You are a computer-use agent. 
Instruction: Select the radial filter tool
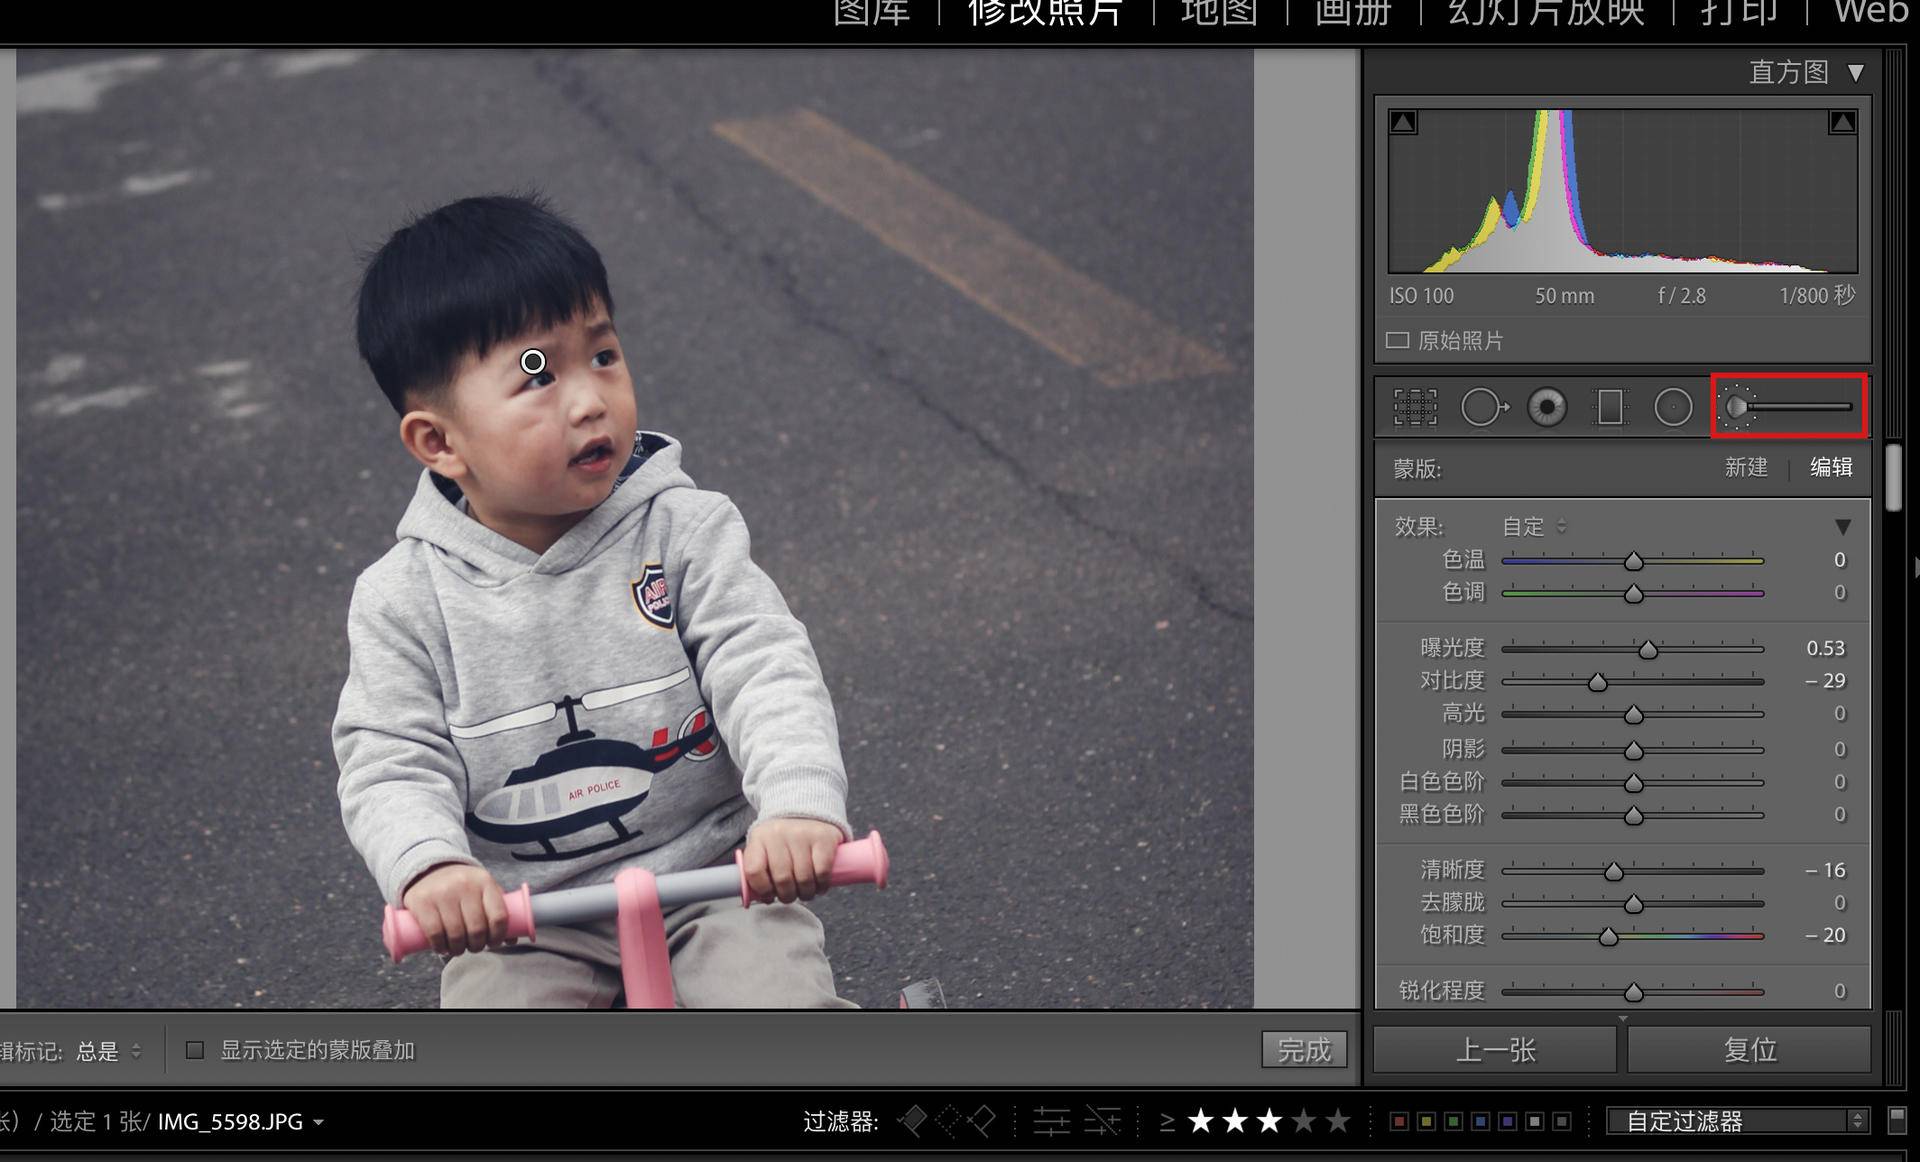pos(1673,407)
